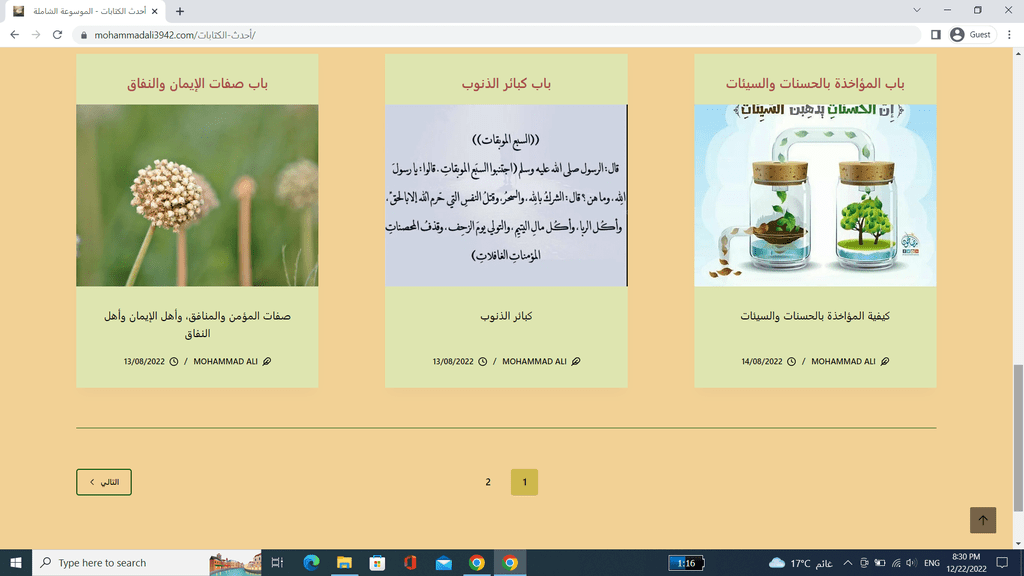The height and width of the screenshot is (576, 1024).
Task: Open Mail app from taskbar
Action: point(443,562)
